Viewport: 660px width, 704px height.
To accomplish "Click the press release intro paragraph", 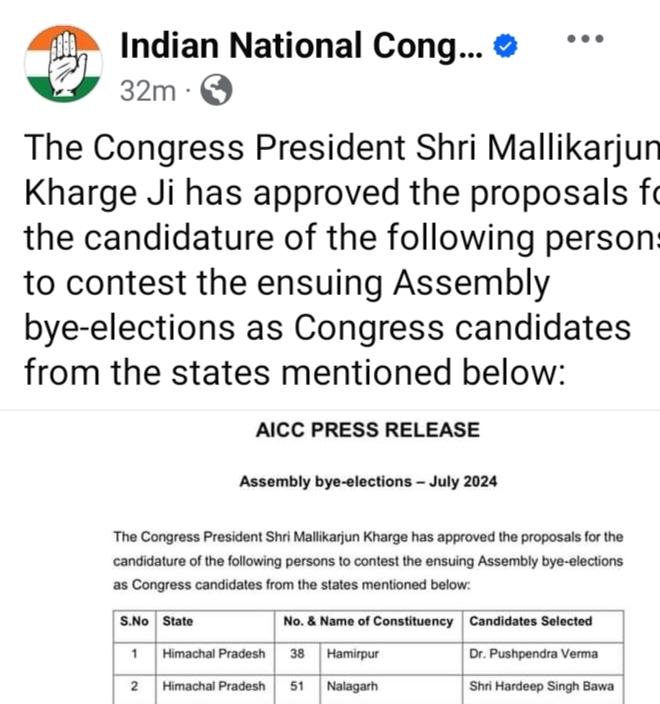I will [368, 561].
